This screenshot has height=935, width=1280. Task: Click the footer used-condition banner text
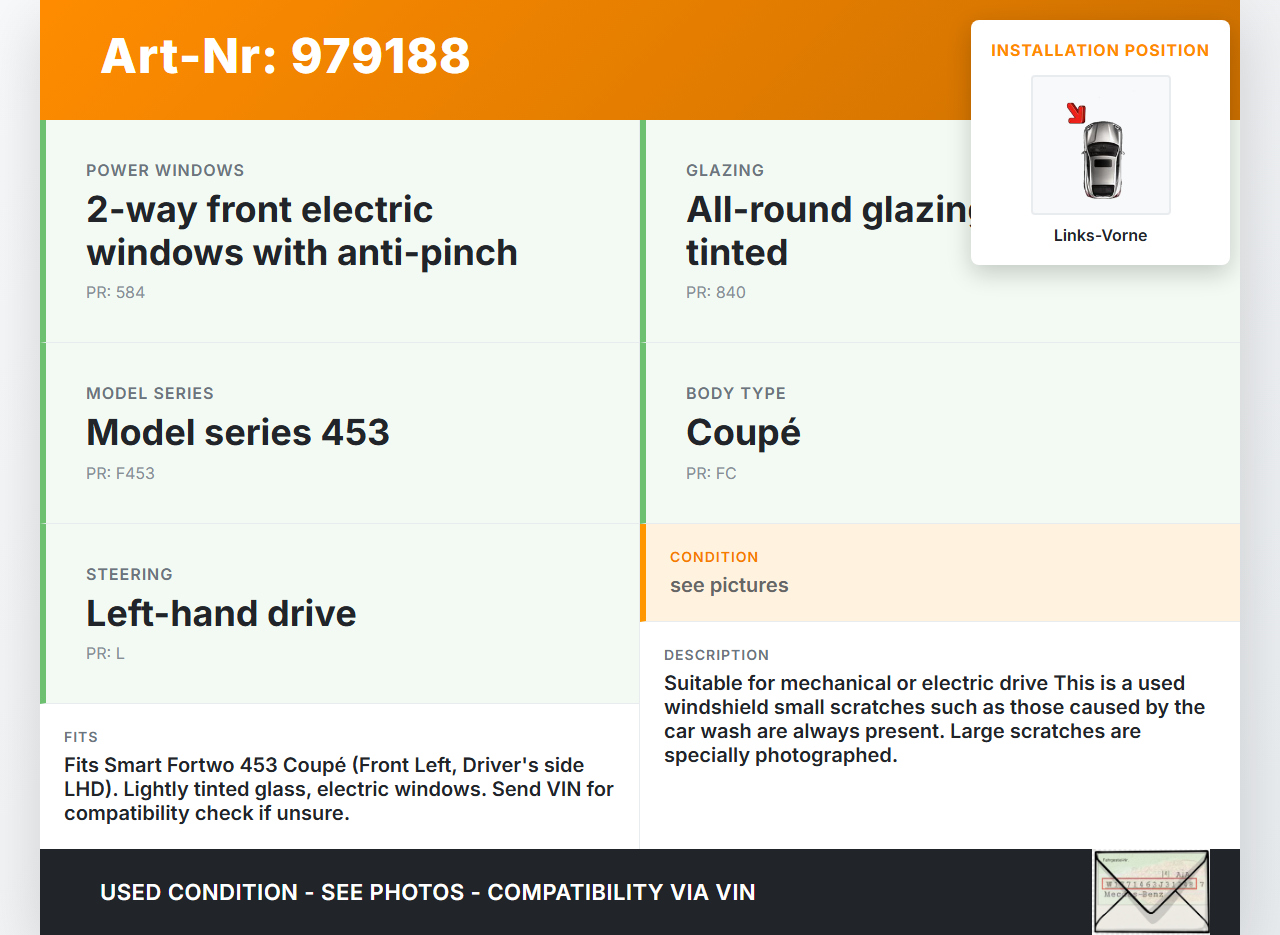428,892
